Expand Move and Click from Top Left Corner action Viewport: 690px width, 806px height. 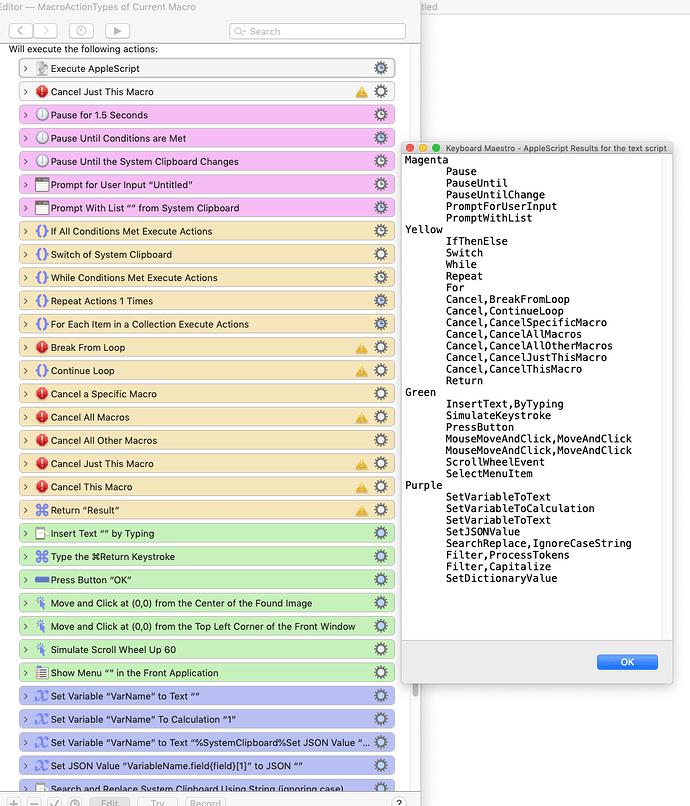[x=26, y=626]
